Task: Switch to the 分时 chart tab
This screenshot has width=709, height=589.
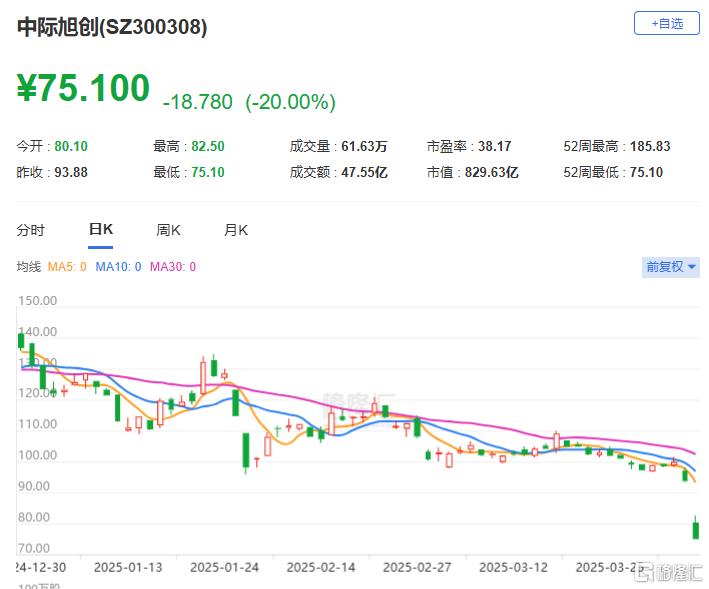Action: (x=30, y=230)
